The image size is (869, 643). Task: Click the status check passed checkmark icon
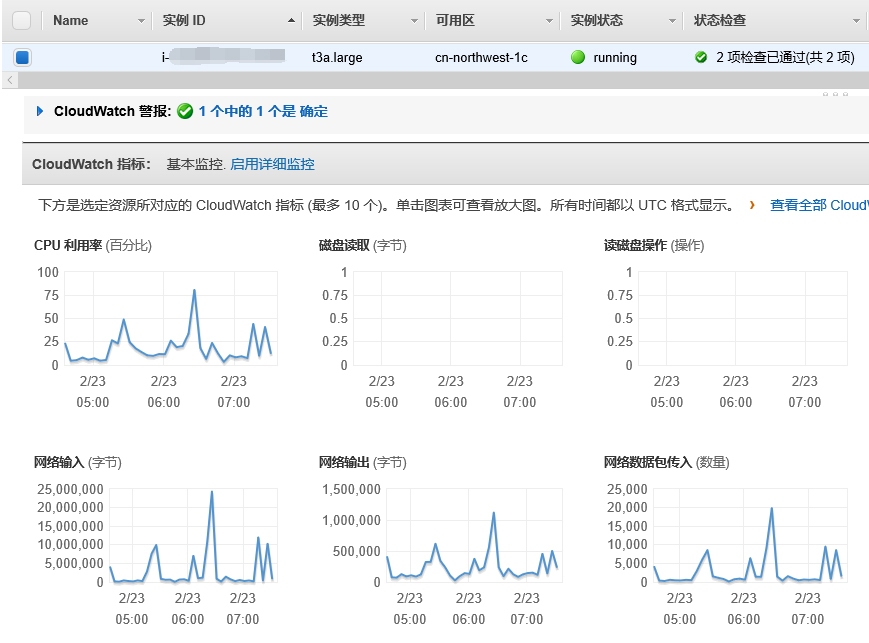pyautogui.click(x=701, y=58)
